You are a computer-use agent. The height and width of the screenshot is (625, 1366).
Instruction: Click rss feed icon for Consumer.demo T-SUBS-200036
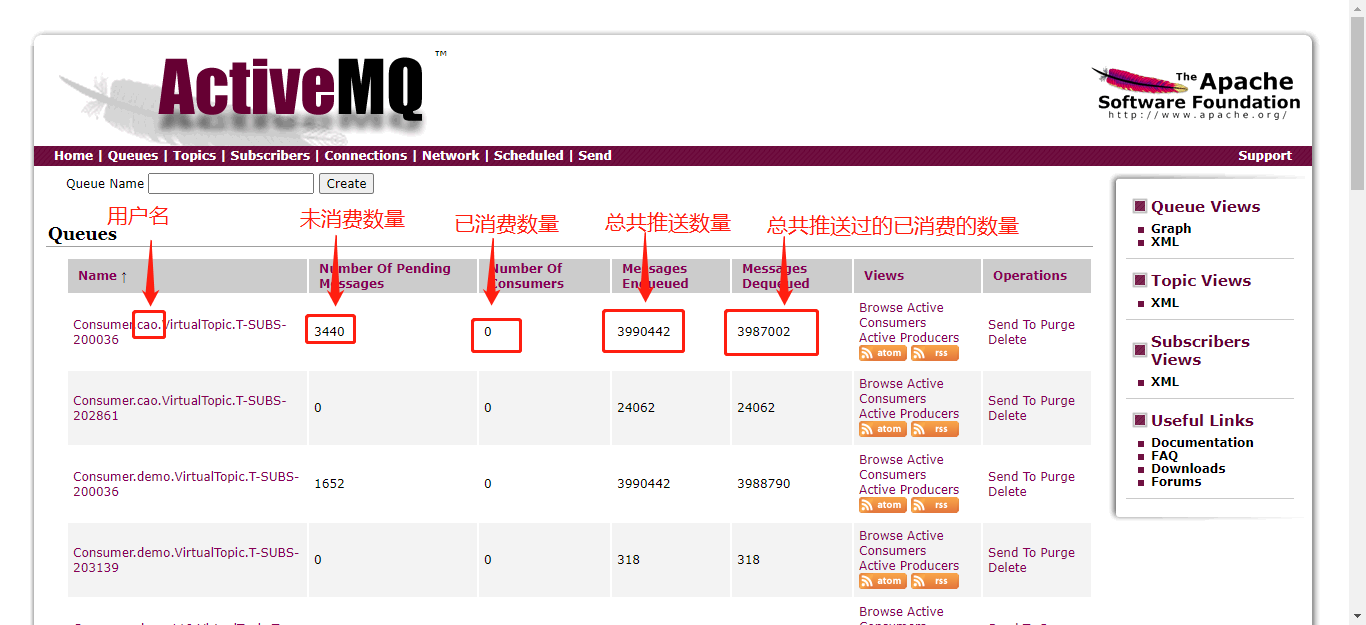pos(935,505)
